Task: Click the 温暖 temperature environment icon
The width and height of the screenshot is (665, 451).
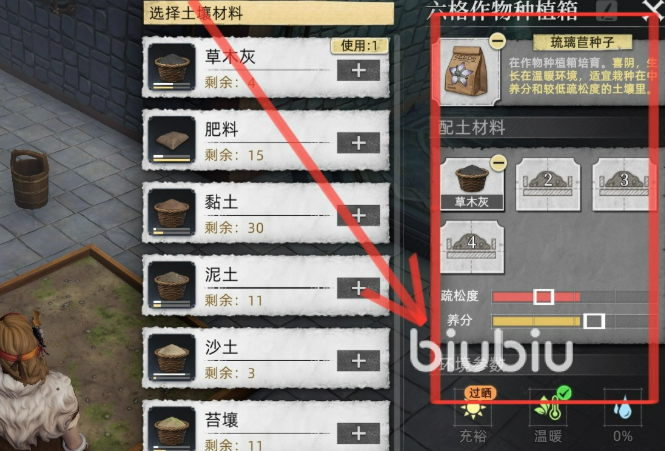Action: [x=548, y=408]
